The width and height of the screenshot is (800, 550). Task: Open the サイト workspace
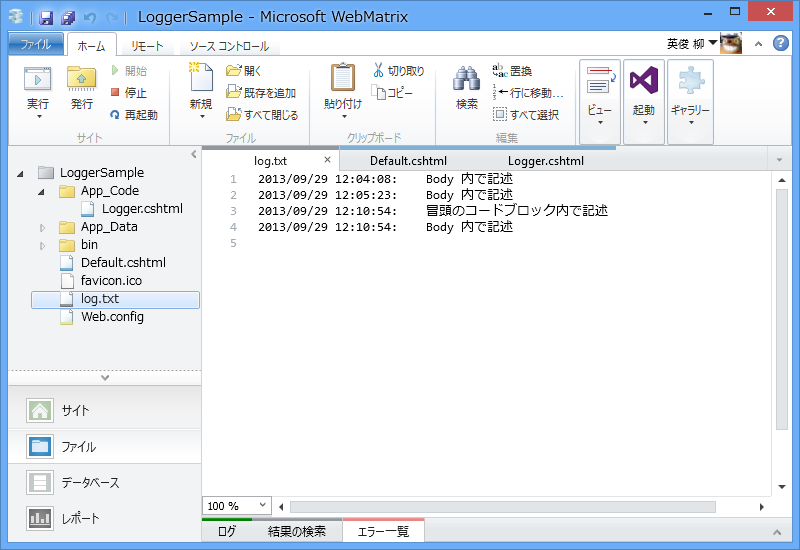[x=105, y=410]
